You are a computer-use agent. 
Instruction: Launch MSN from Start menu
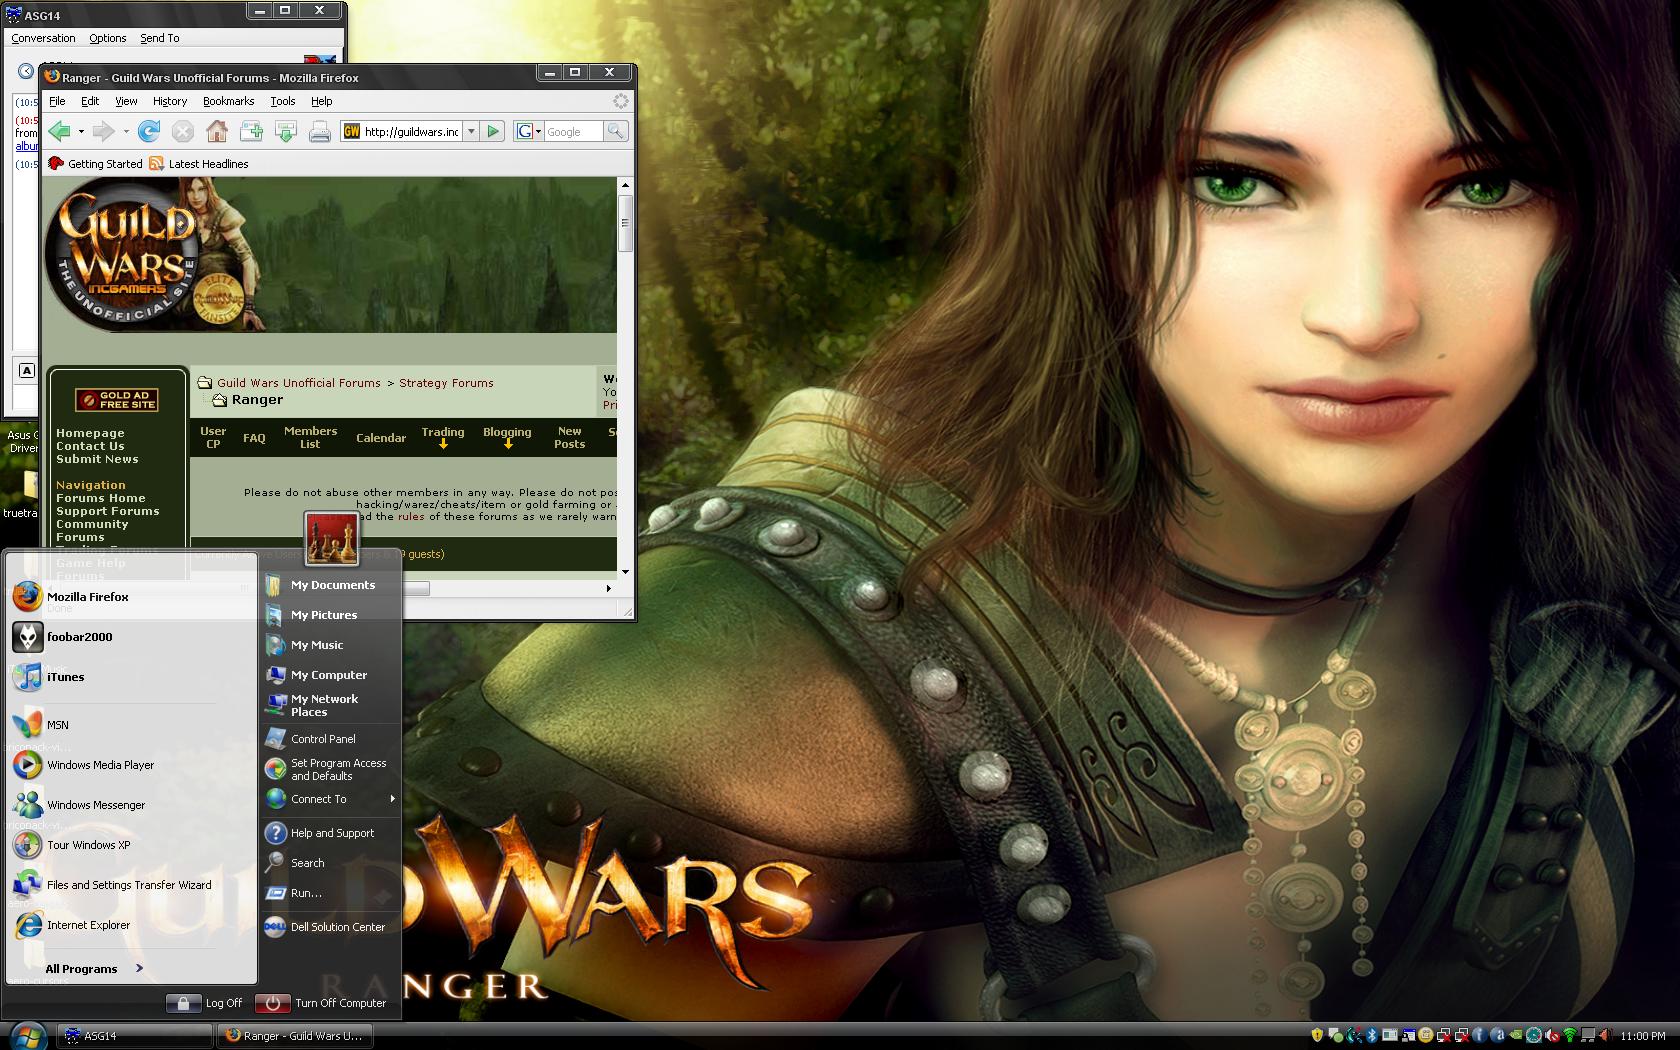click(x=131, y=725)
